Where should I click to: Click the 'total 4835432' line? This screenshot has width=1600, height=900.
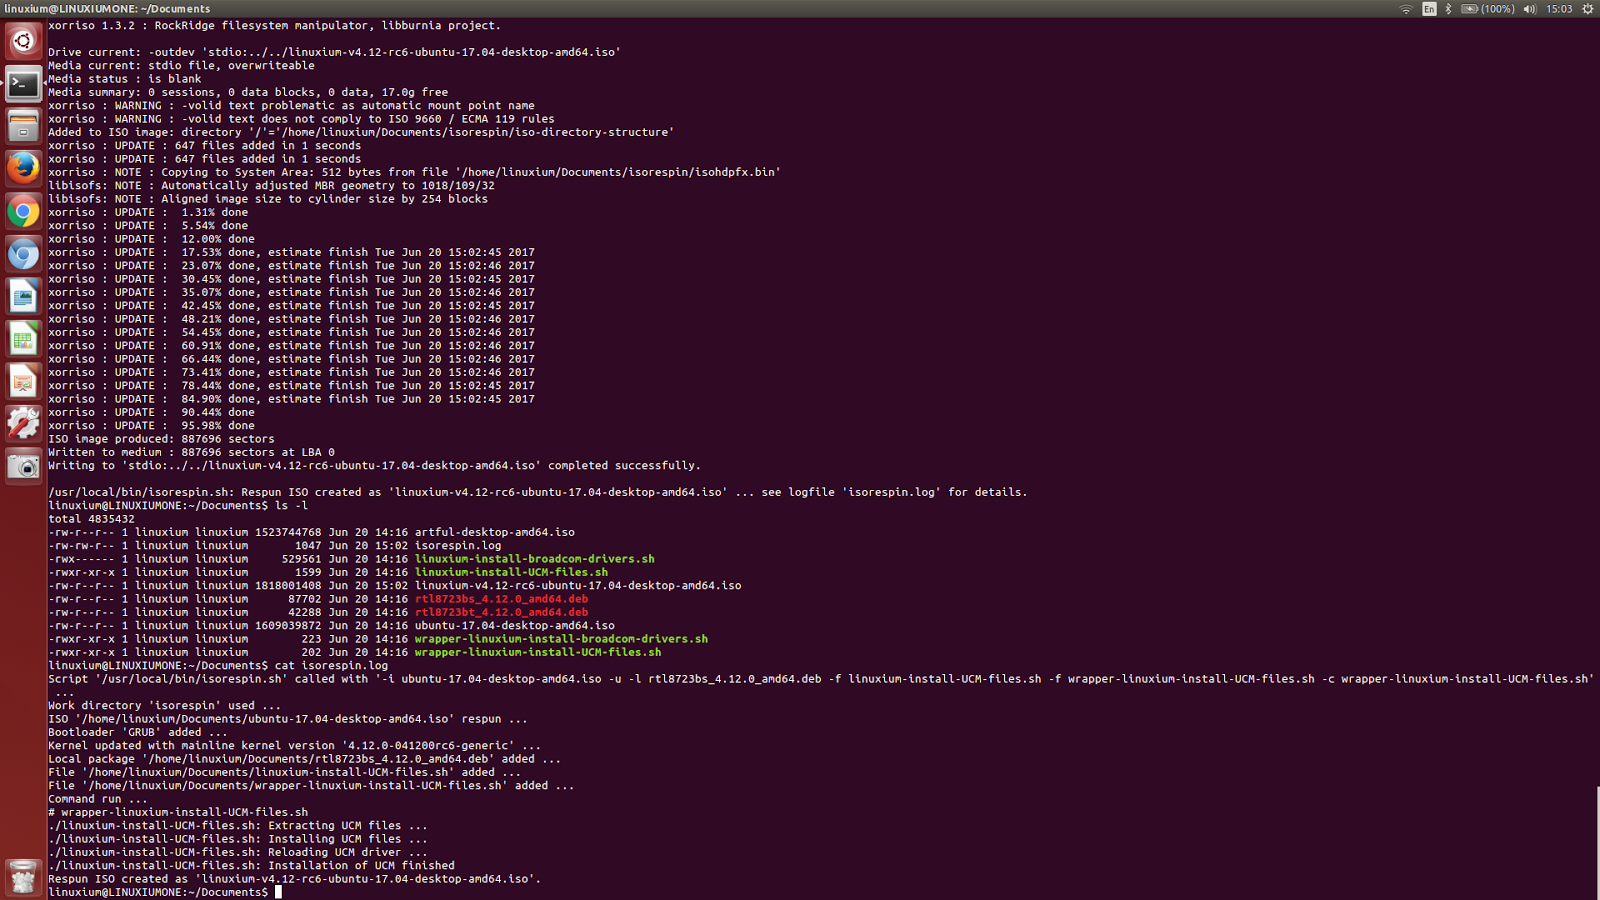pyautogui.click(x=91, y=519)
